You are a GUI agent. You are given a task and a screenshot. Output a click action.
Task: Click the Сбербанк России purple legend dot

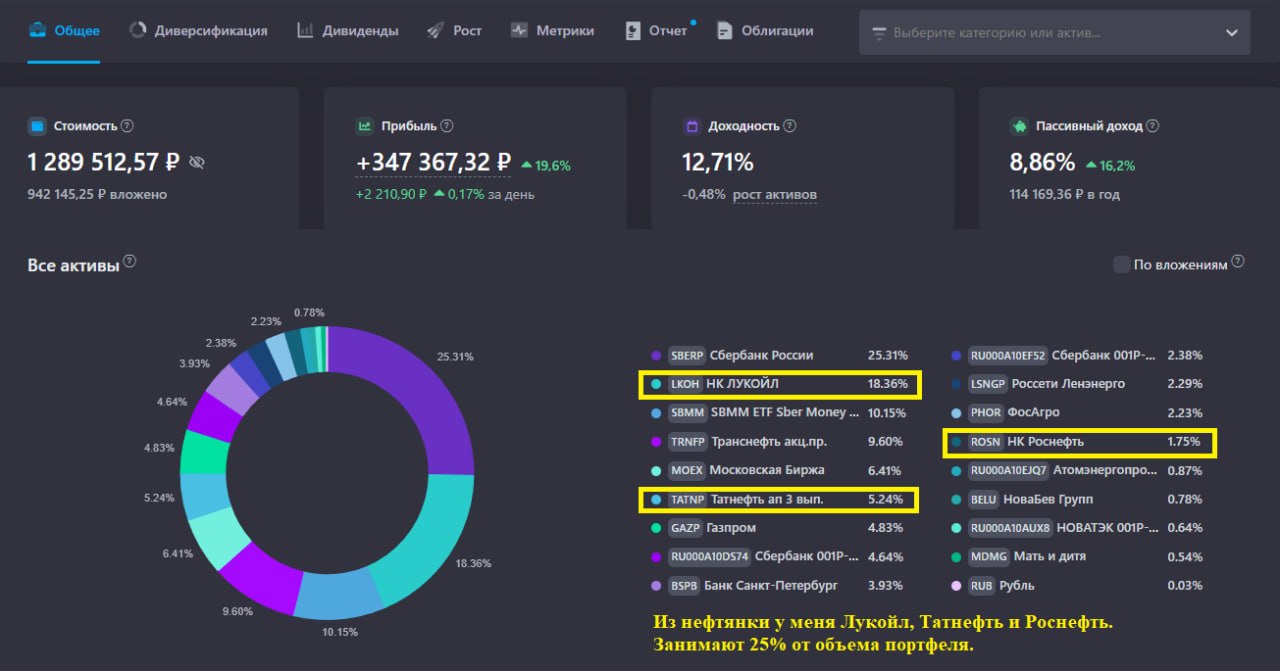(656, 355)
